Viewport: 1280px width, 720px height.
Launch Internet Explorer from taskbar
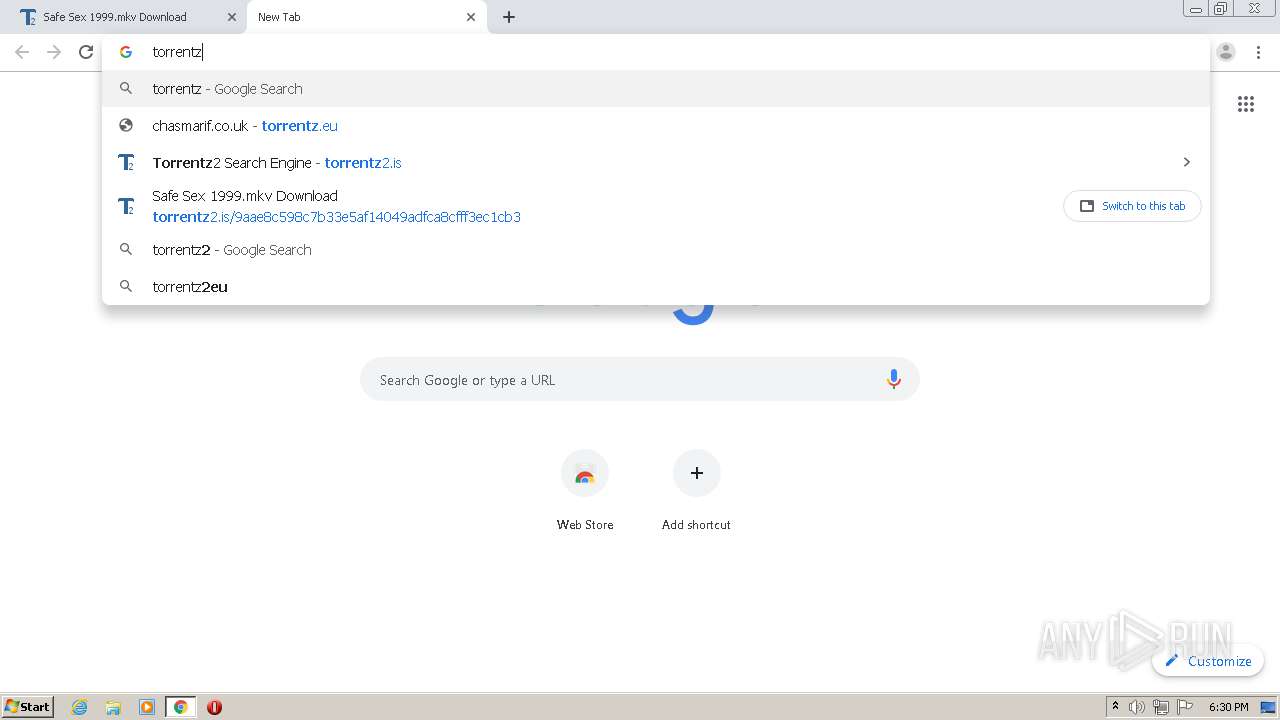[80, 707]
